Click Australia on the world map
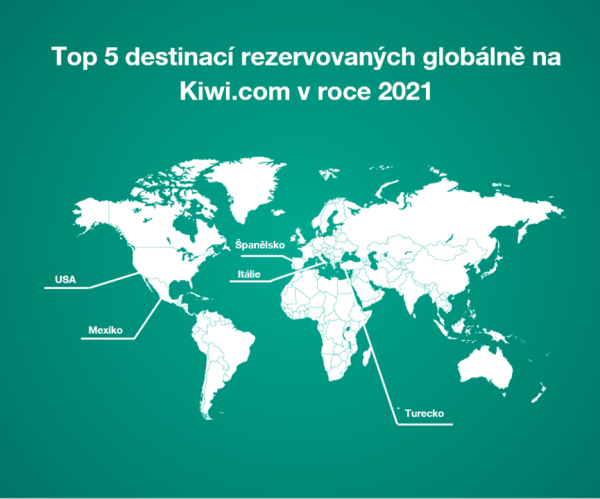This screenshot has height=499, width=600. tap(485, 367)
